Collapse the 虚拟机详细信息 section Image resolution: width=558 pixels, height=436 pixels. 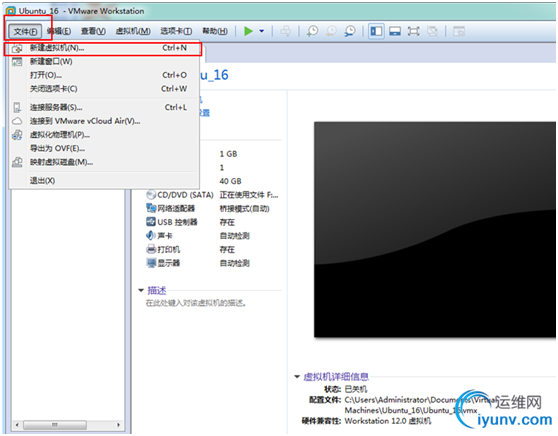[297, 377]
